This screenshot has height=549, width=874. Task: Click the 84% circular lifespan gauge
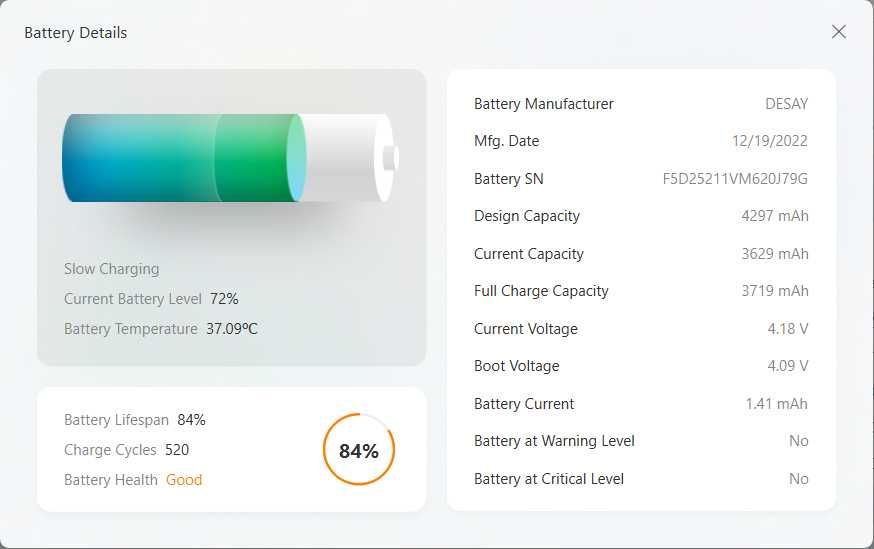click(359, 450)
